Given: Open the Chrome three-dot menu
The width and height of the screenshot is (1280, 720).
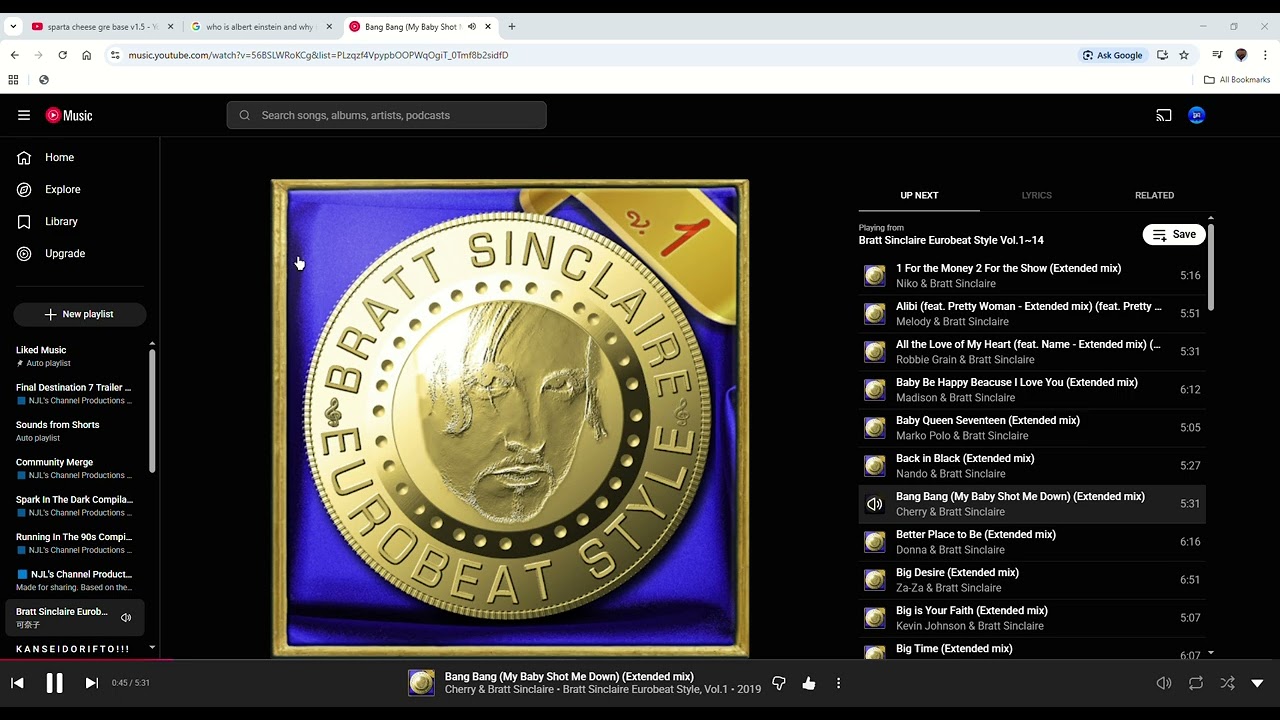Looking at the screenshot, I should [x=1265, y=55].
